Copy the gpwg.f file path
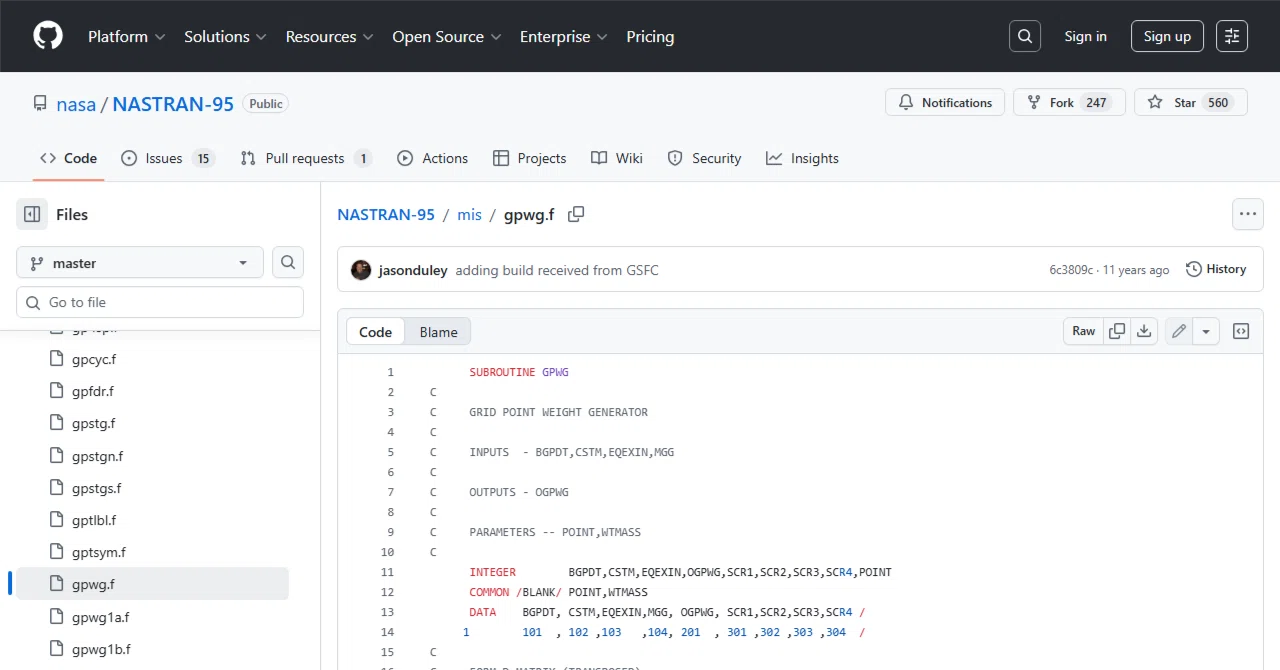Viewport: 1280px width, 670px height. (576, 214)
